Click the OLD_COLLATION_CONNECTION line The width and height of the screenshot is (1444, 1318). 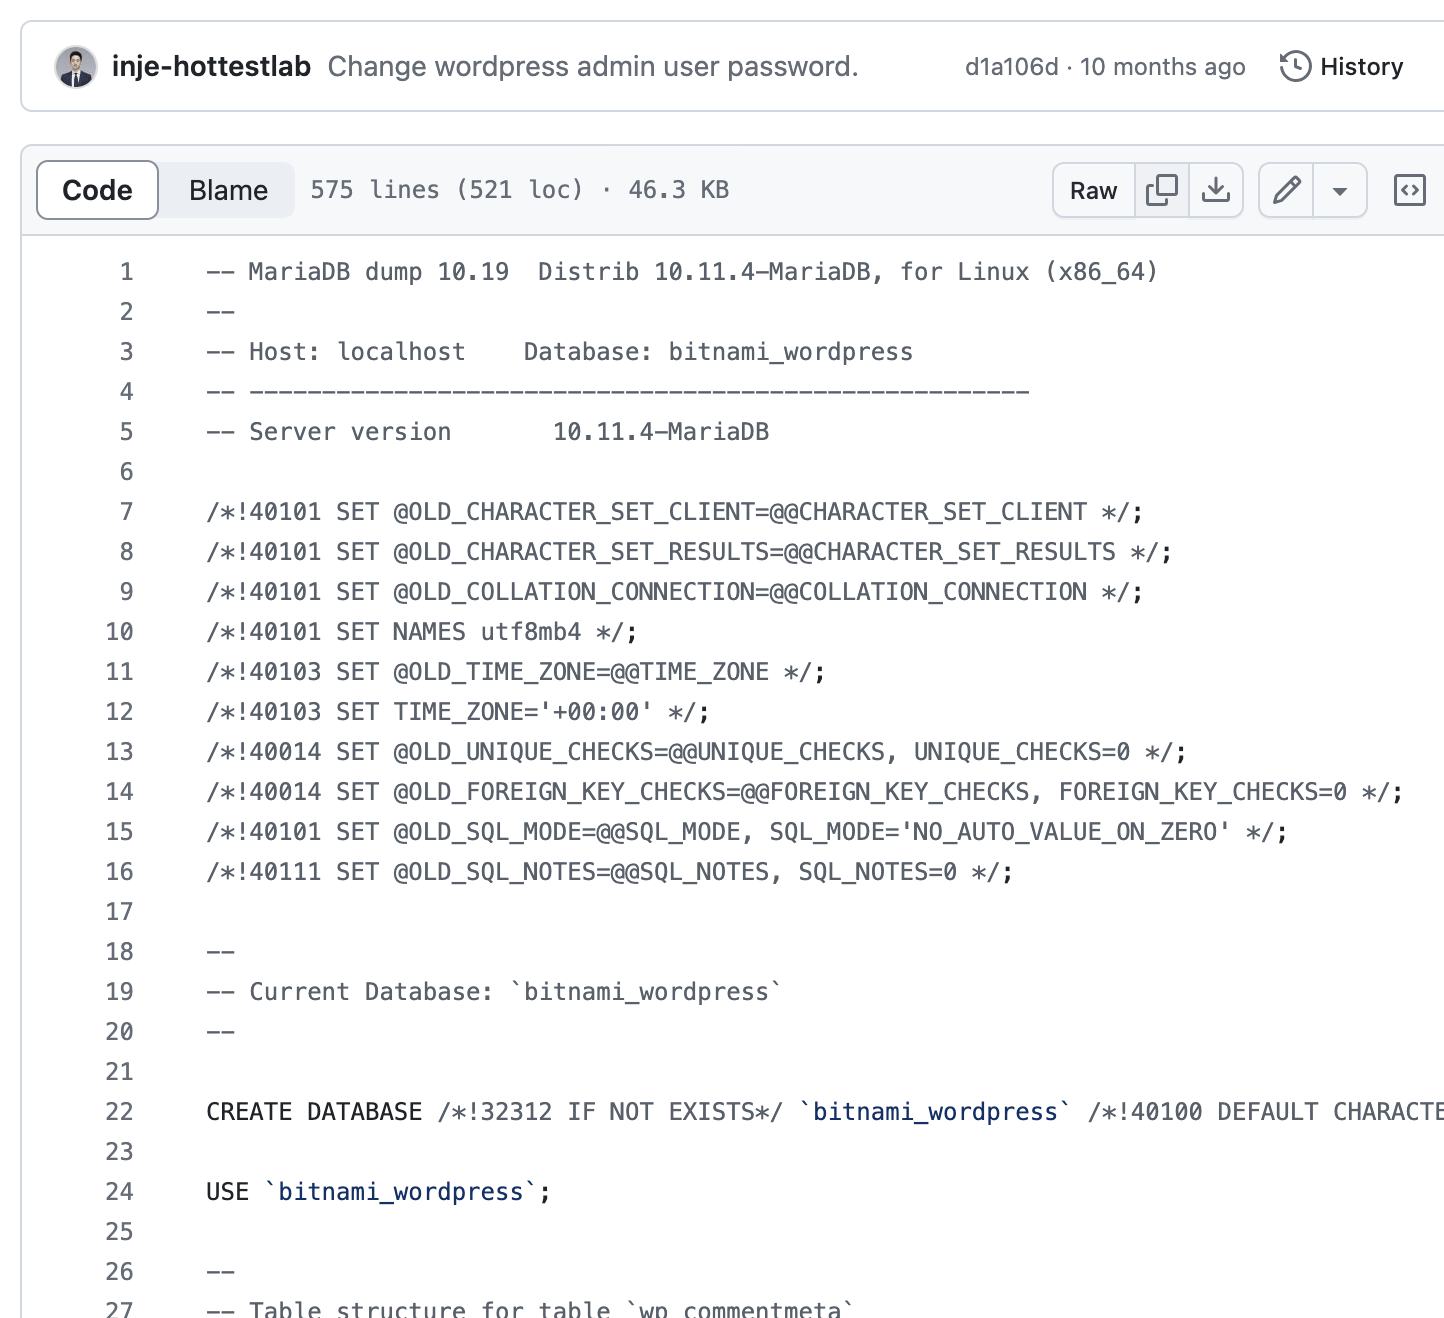674,592
